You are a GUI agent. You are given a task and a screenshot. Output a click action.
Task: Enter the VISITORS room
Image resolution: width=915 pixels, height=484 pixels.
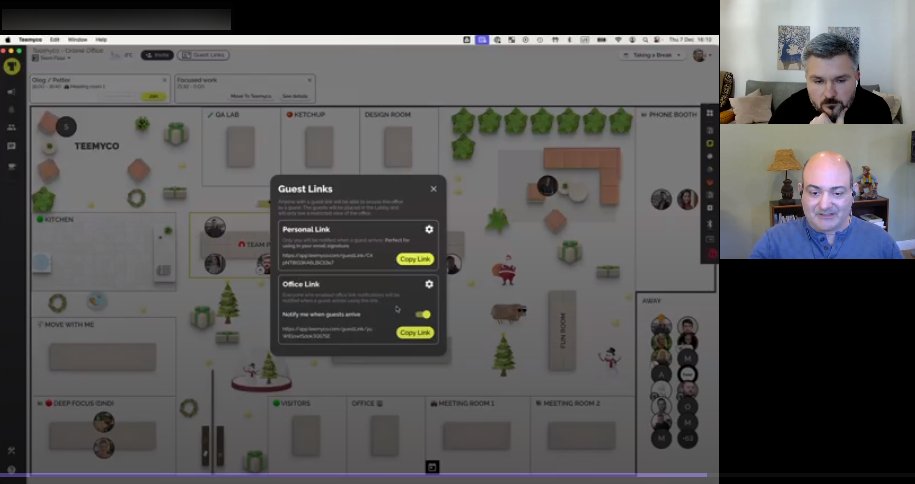pyautogui.click(x=306, y=435)
